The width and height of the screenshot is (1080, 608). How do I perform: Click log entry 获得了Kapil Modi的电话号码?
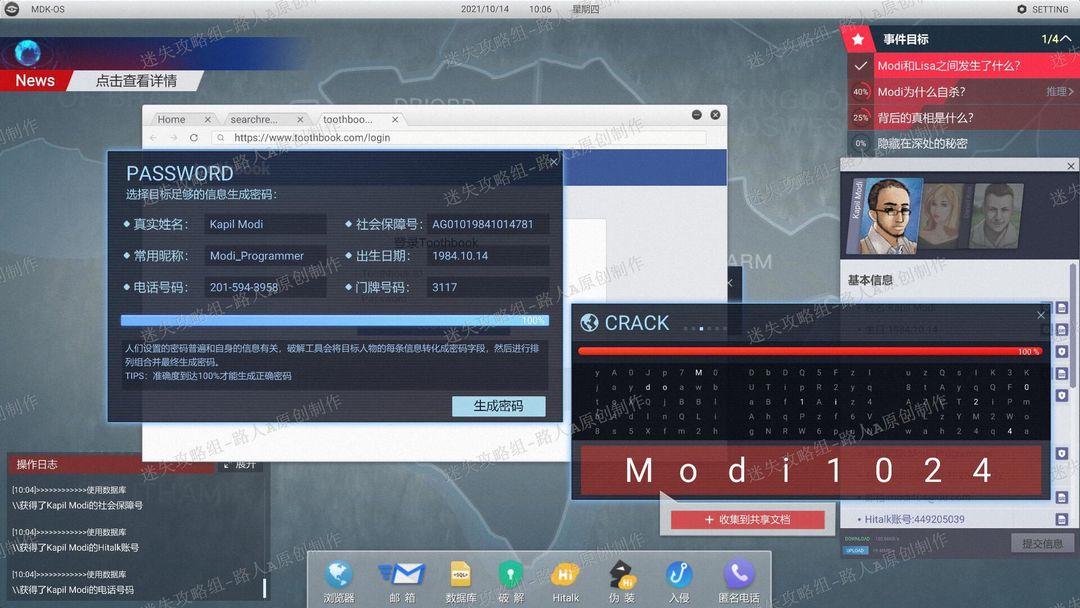[72, 590]
